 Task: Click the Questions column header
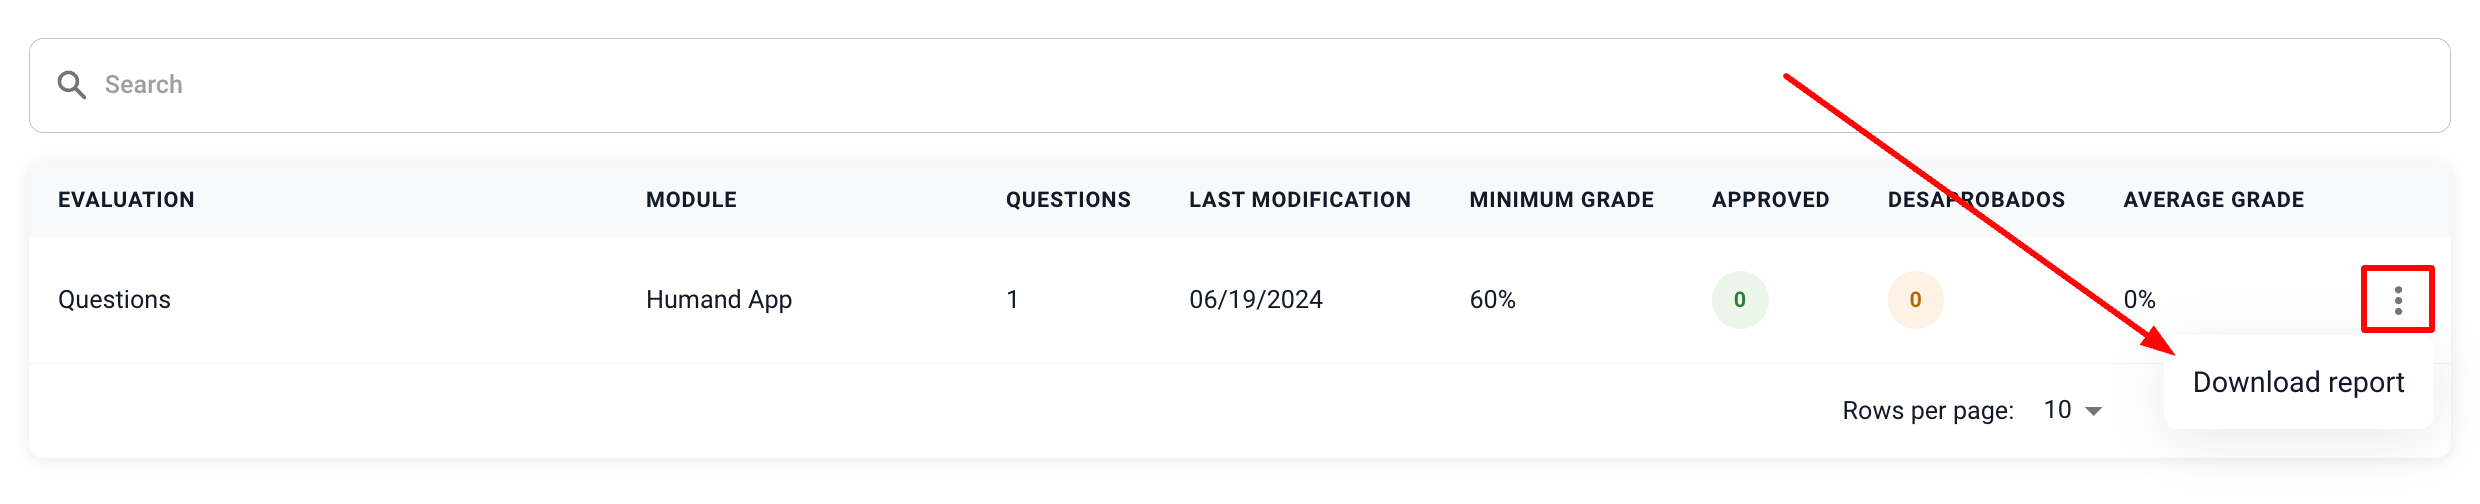pyautogui.click(x=1068, y=200)
